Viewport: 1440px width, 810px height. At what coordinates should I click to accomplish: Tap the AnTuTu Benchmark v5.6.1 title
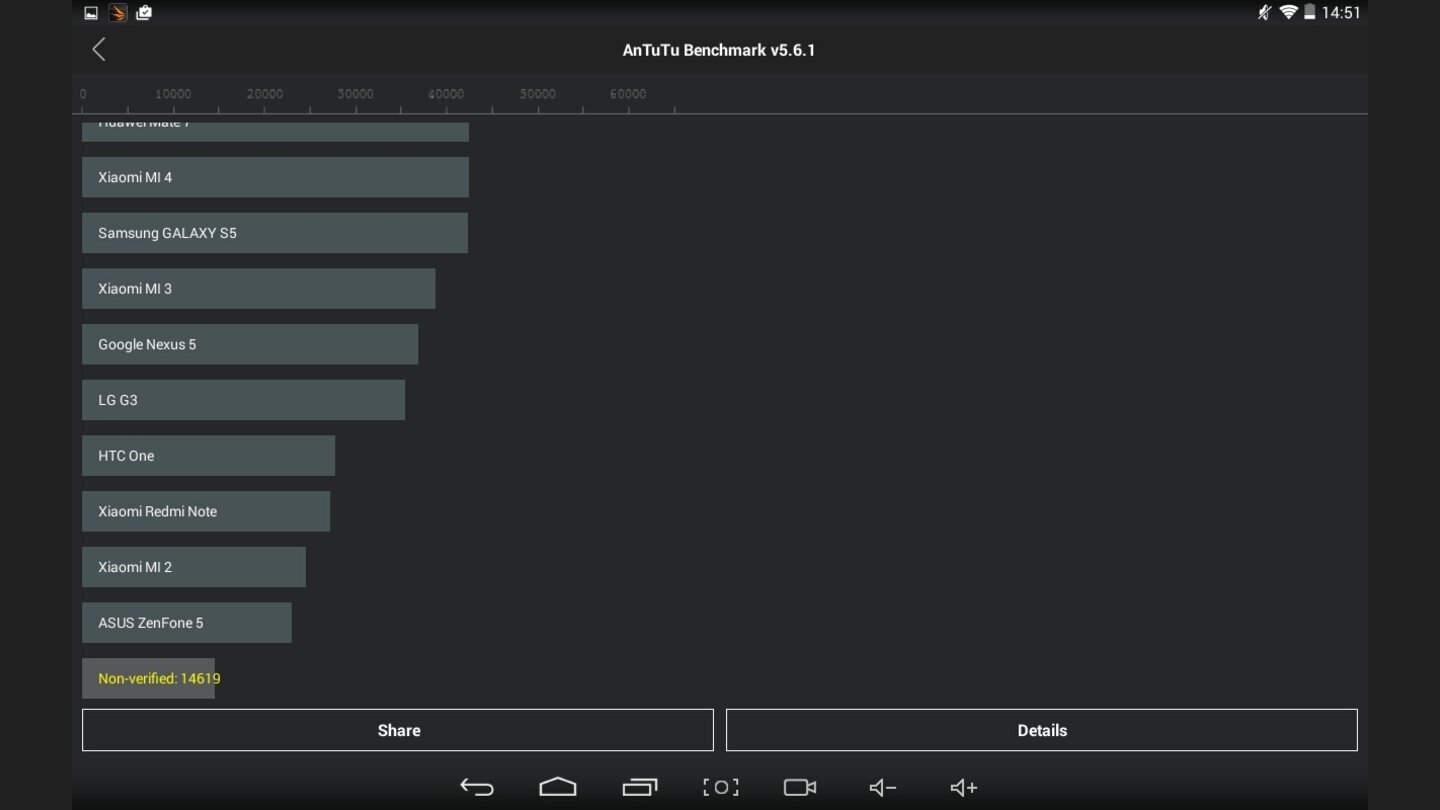pos(719,50)
